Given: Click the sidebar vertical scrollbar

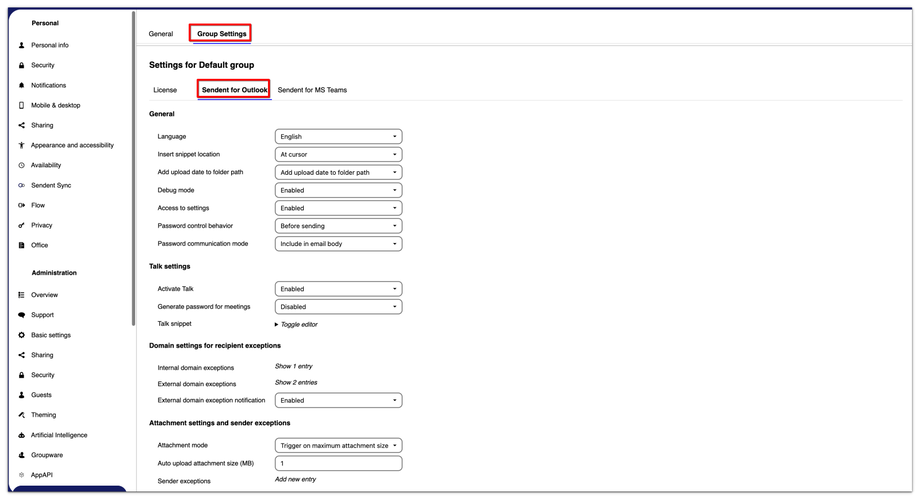Looking at the screenshot, I should [x=133, y=169].
